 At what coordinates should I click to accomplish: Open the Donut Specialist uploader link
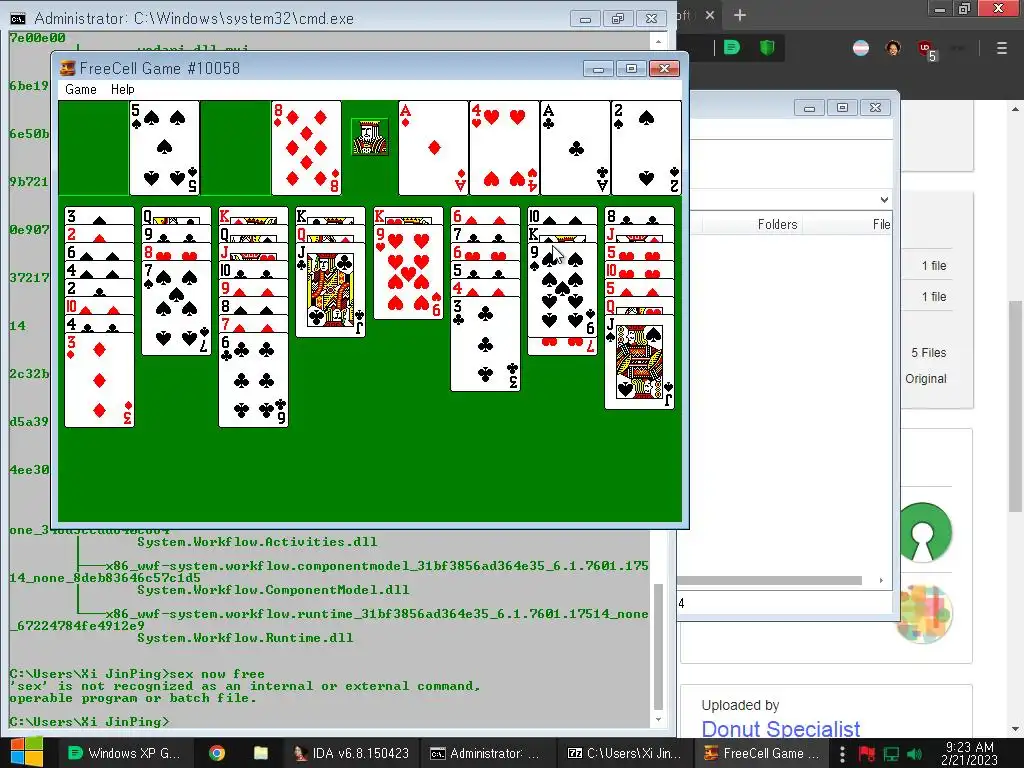(x=780, y=729)
